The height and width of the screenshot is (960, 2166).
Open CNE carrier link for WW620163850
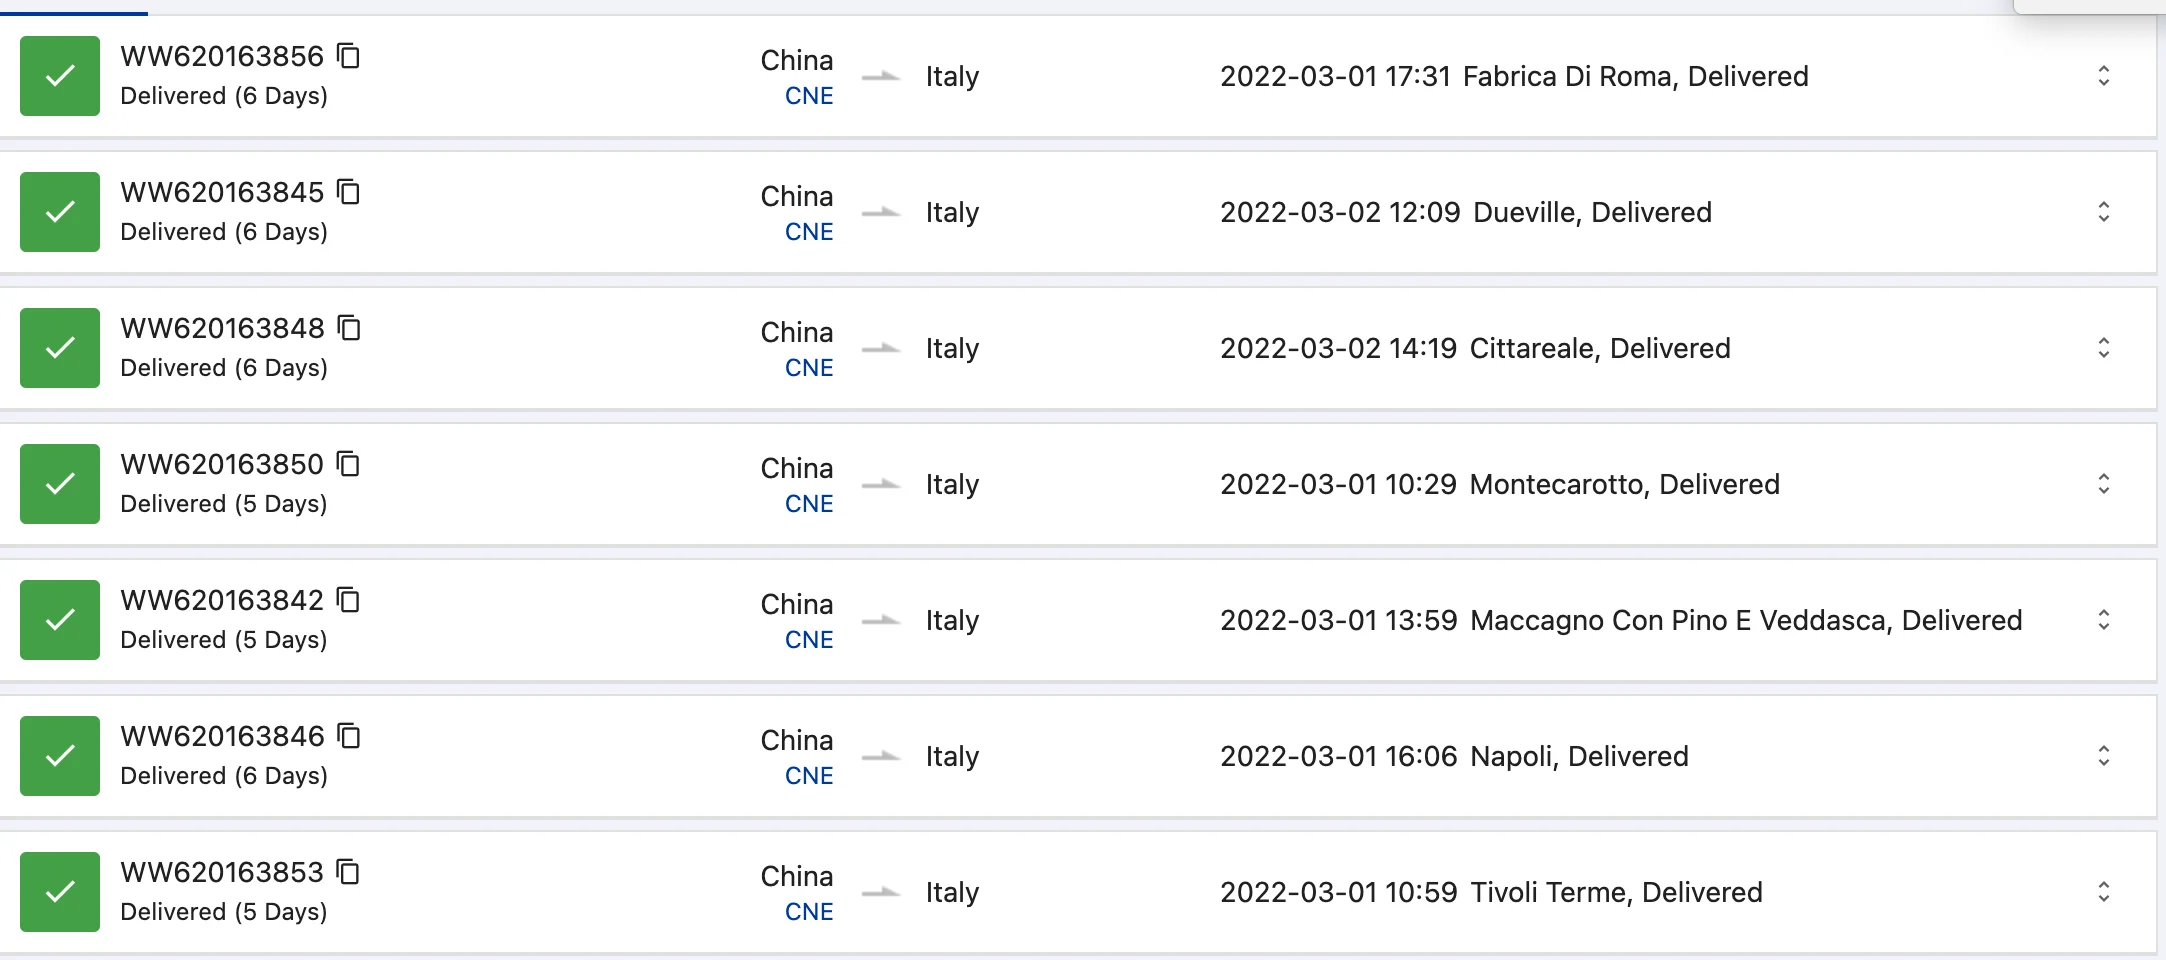tap(808, 504)
